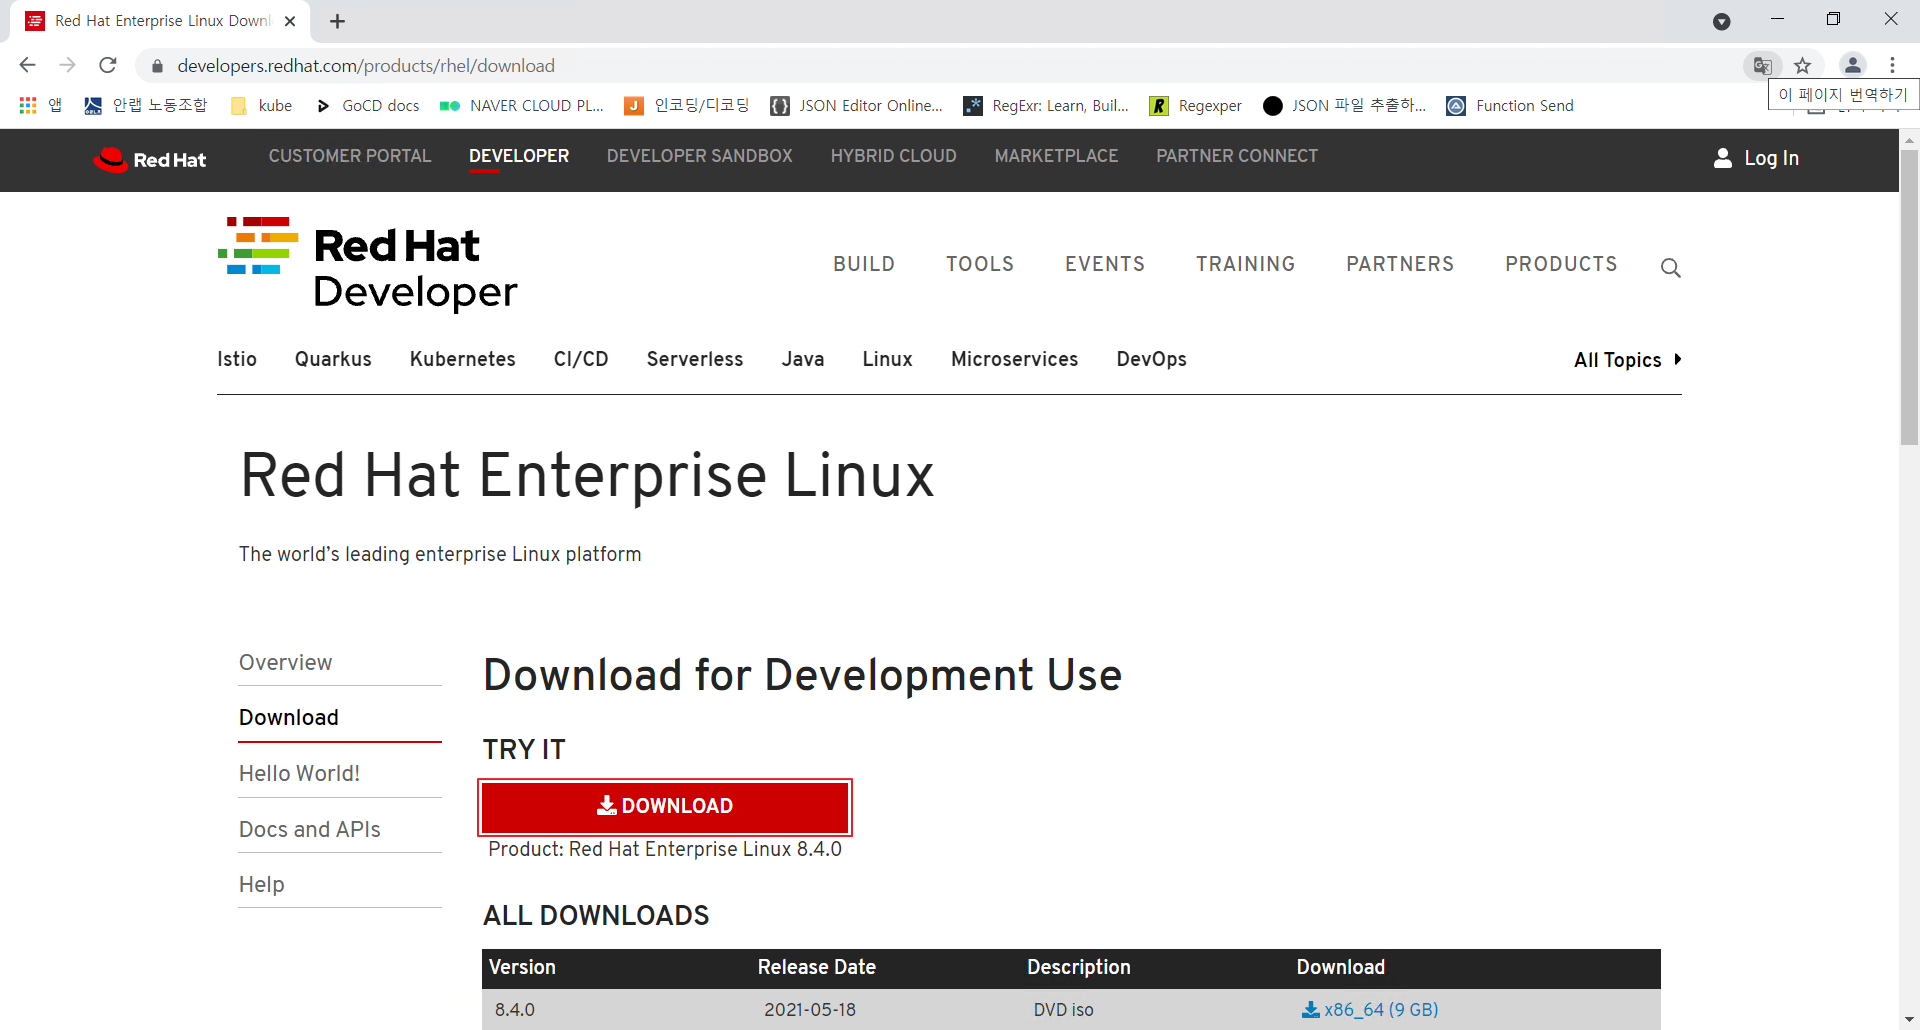The height and width of the screenshot is (1030, 1920).
Task: Expand All Topics menu
Action: 1627,360
